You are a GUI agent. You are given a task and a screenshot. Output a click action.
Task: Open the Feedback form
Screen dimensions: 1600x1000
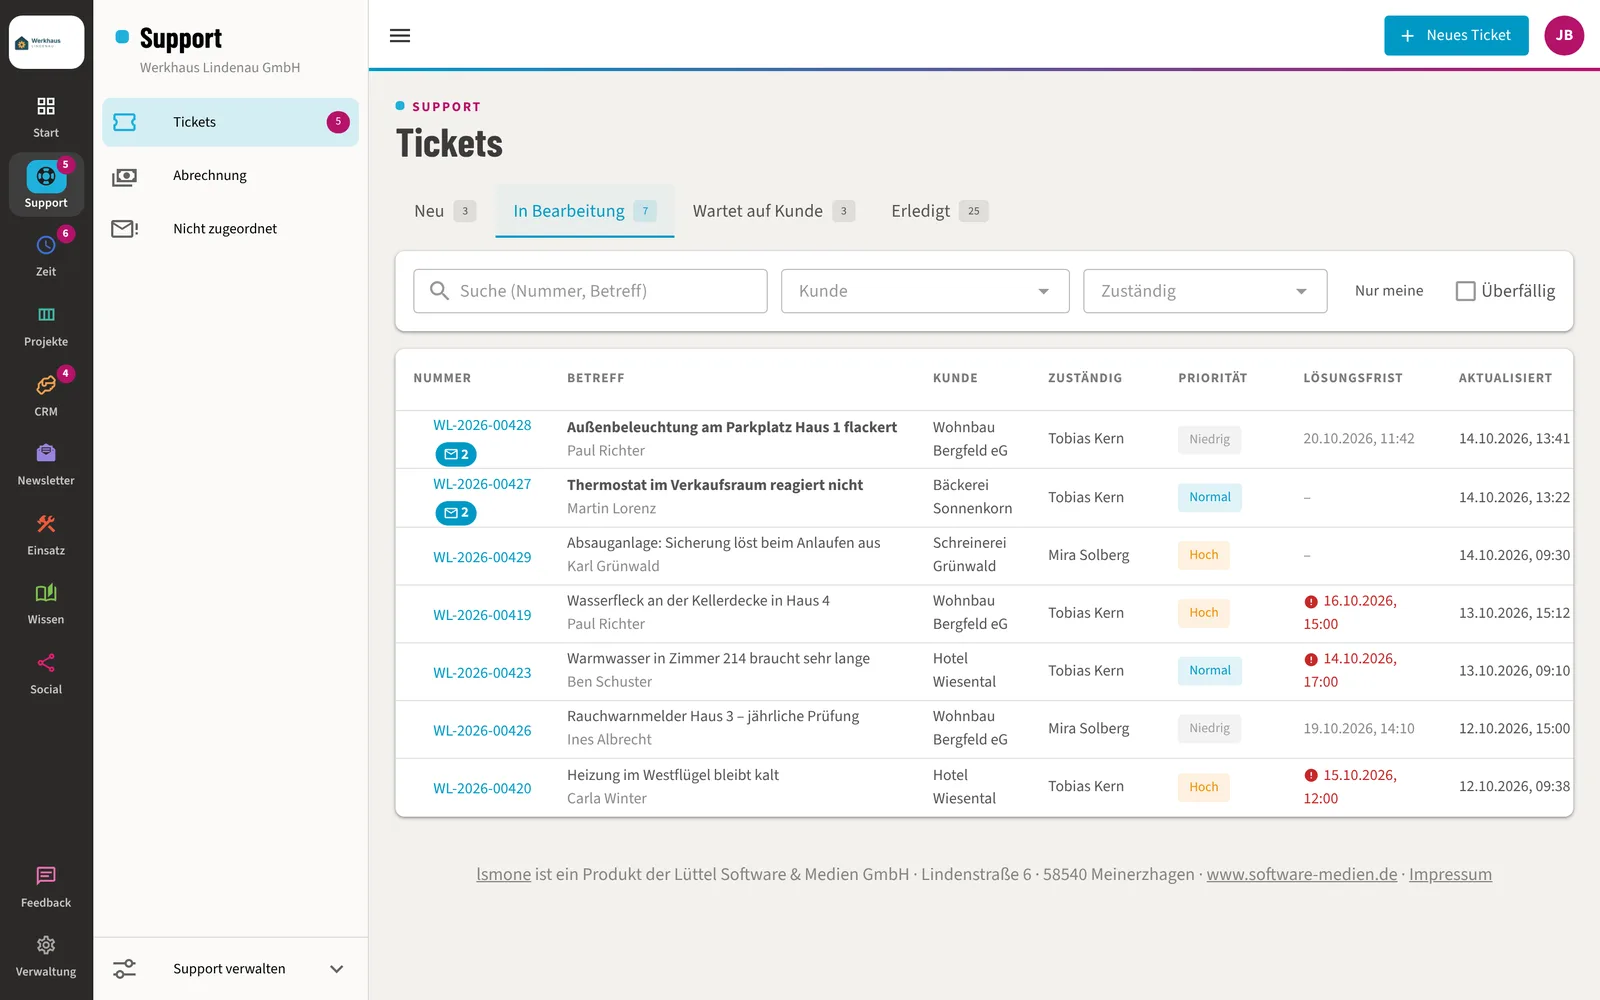pos(46,887)
